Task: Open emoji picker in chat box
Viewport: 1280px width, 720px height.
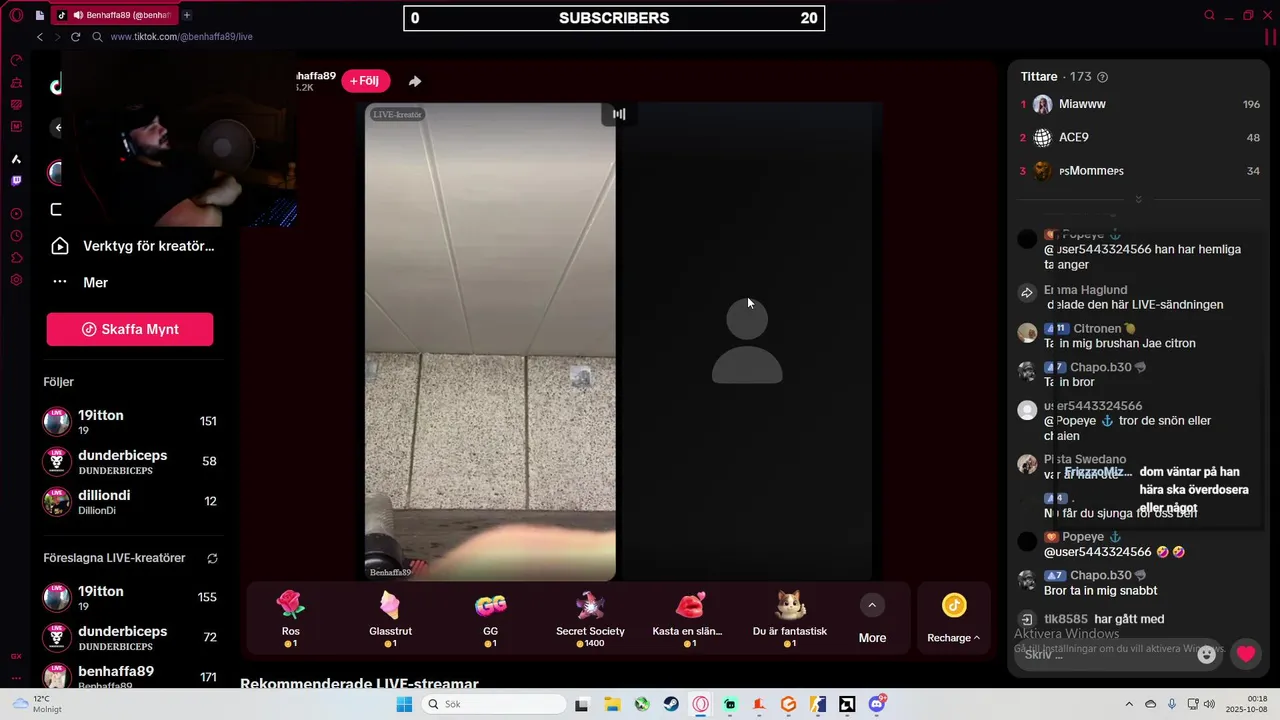Action: 1207,654
